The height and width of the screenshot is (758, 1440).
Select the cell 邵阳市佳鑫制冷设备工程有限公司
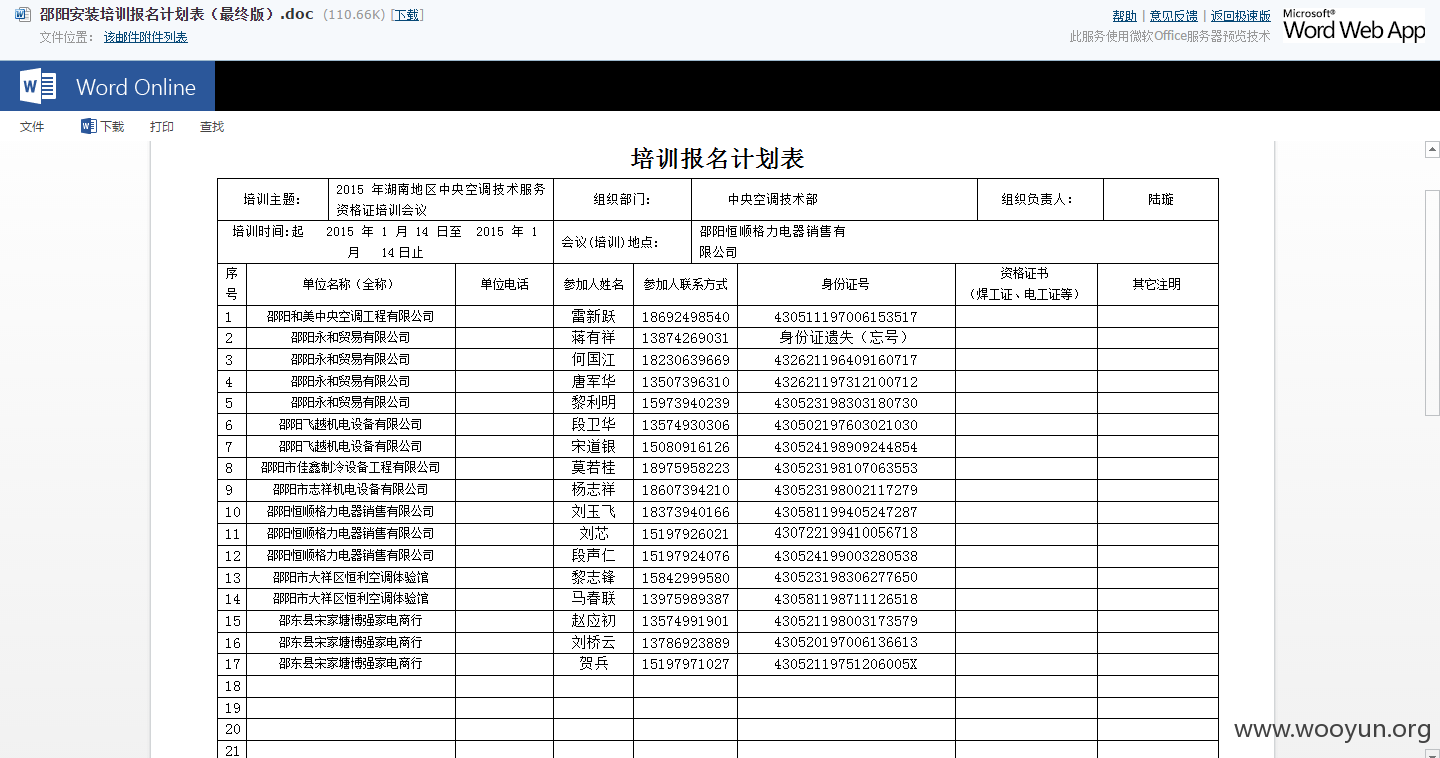pos(350,467)
